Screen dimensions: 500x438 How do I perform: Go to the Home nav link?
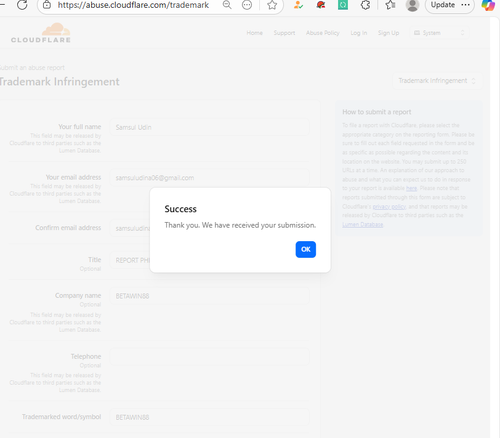pos(255,33)
